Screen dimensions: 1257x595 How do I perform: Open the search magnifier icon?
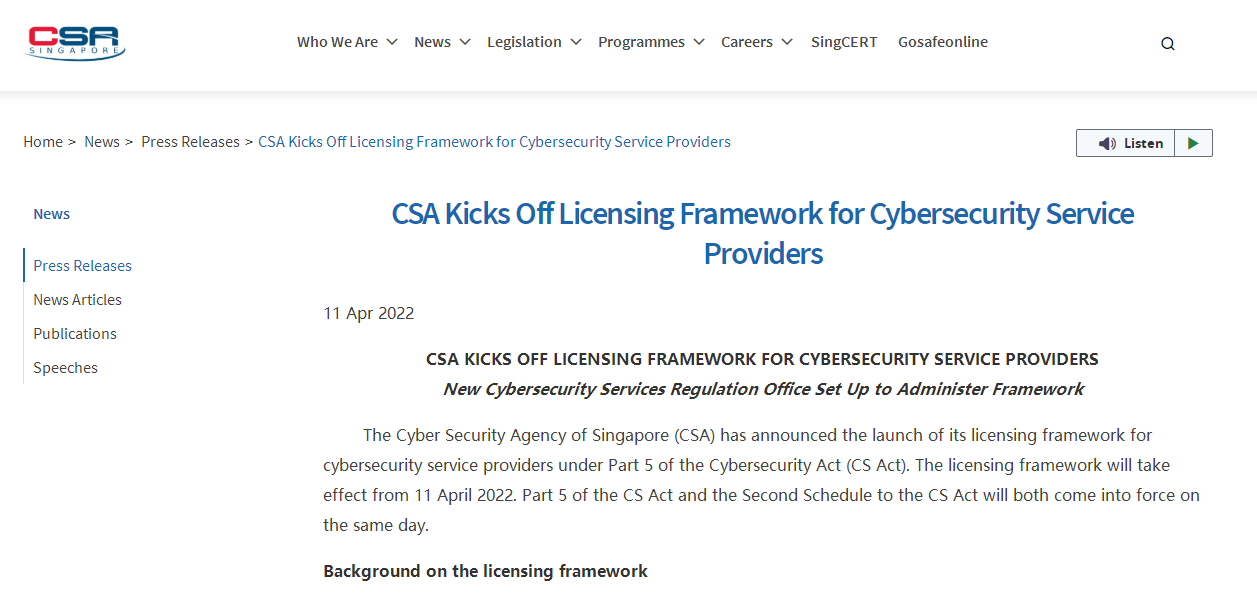1168,44
